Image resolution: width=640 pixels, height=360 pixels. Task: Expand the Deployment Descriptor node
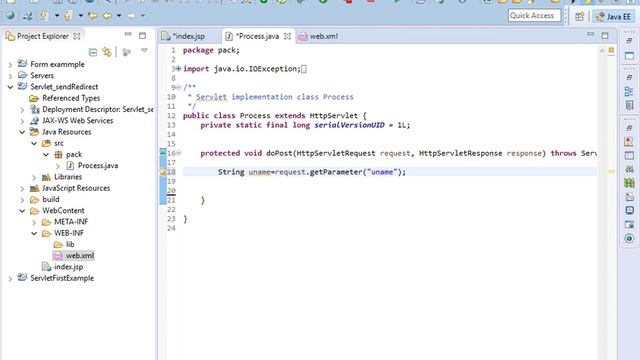tap(22, 109)
